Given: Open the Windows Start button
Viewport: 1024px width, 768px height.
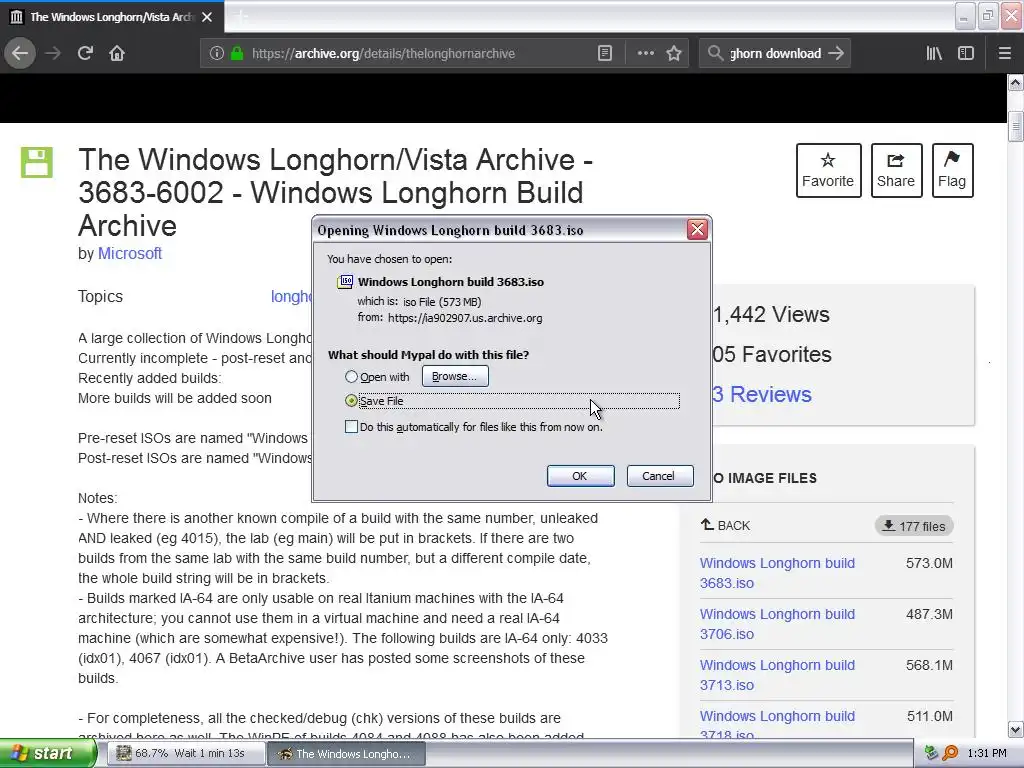Looking at the screenshot, I should pyautogui.click(x=48, y=754).
